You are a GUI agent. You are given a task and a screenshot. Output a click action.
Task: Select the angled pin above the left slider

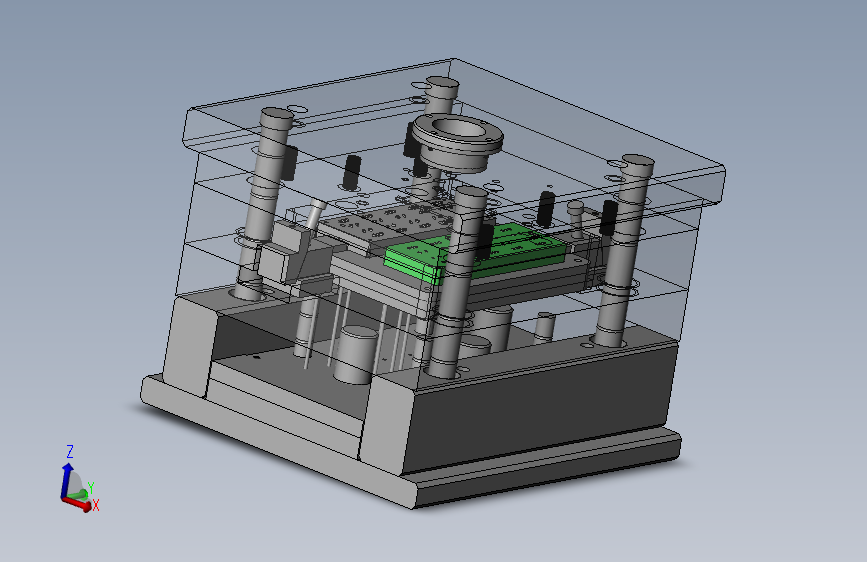pyautogui.click(x=316, y=215)
